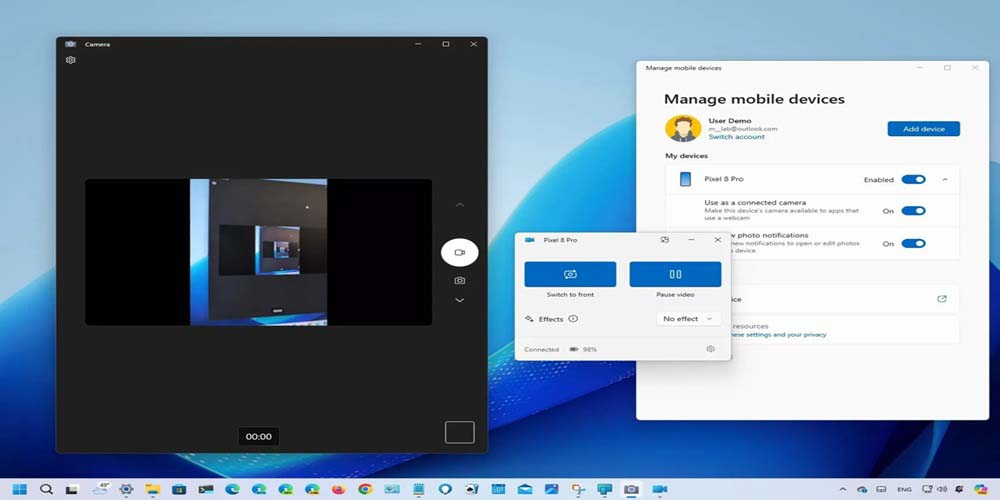
Task: Click the down chevron below the photo button
Action: pos(460,300)
